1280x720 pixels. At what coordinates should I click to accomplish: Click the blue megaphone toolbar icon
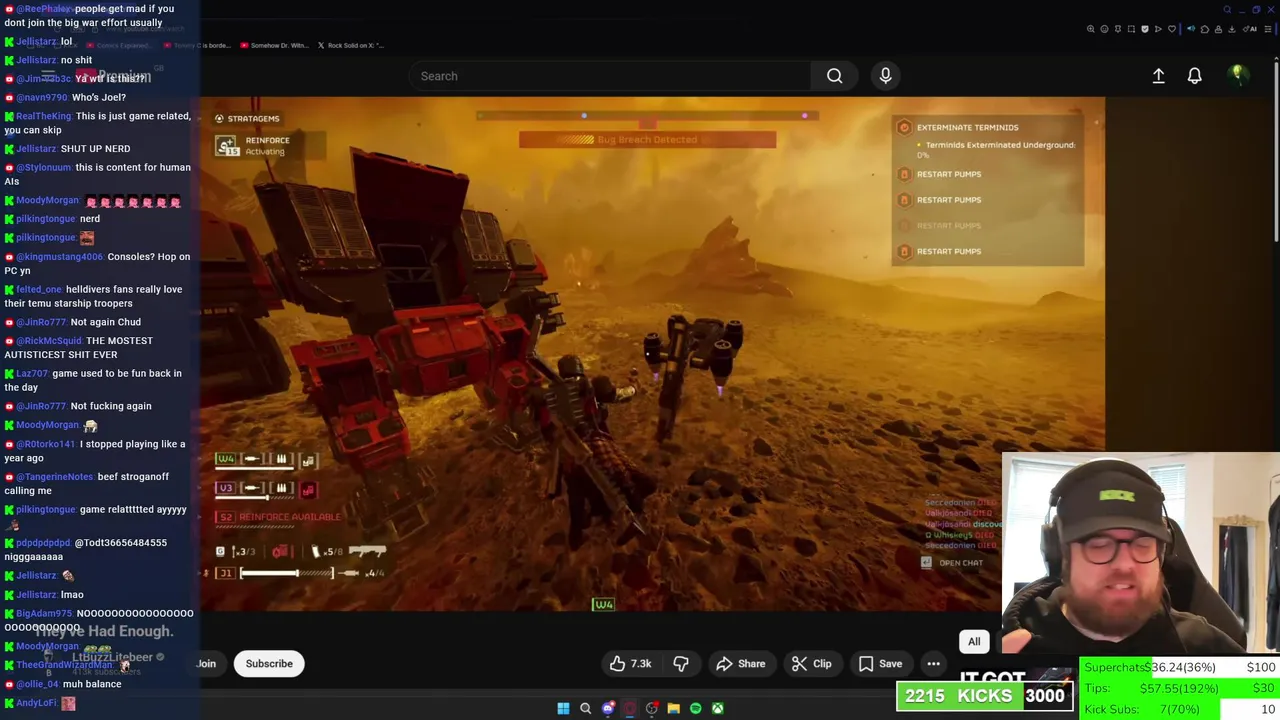1191,29
